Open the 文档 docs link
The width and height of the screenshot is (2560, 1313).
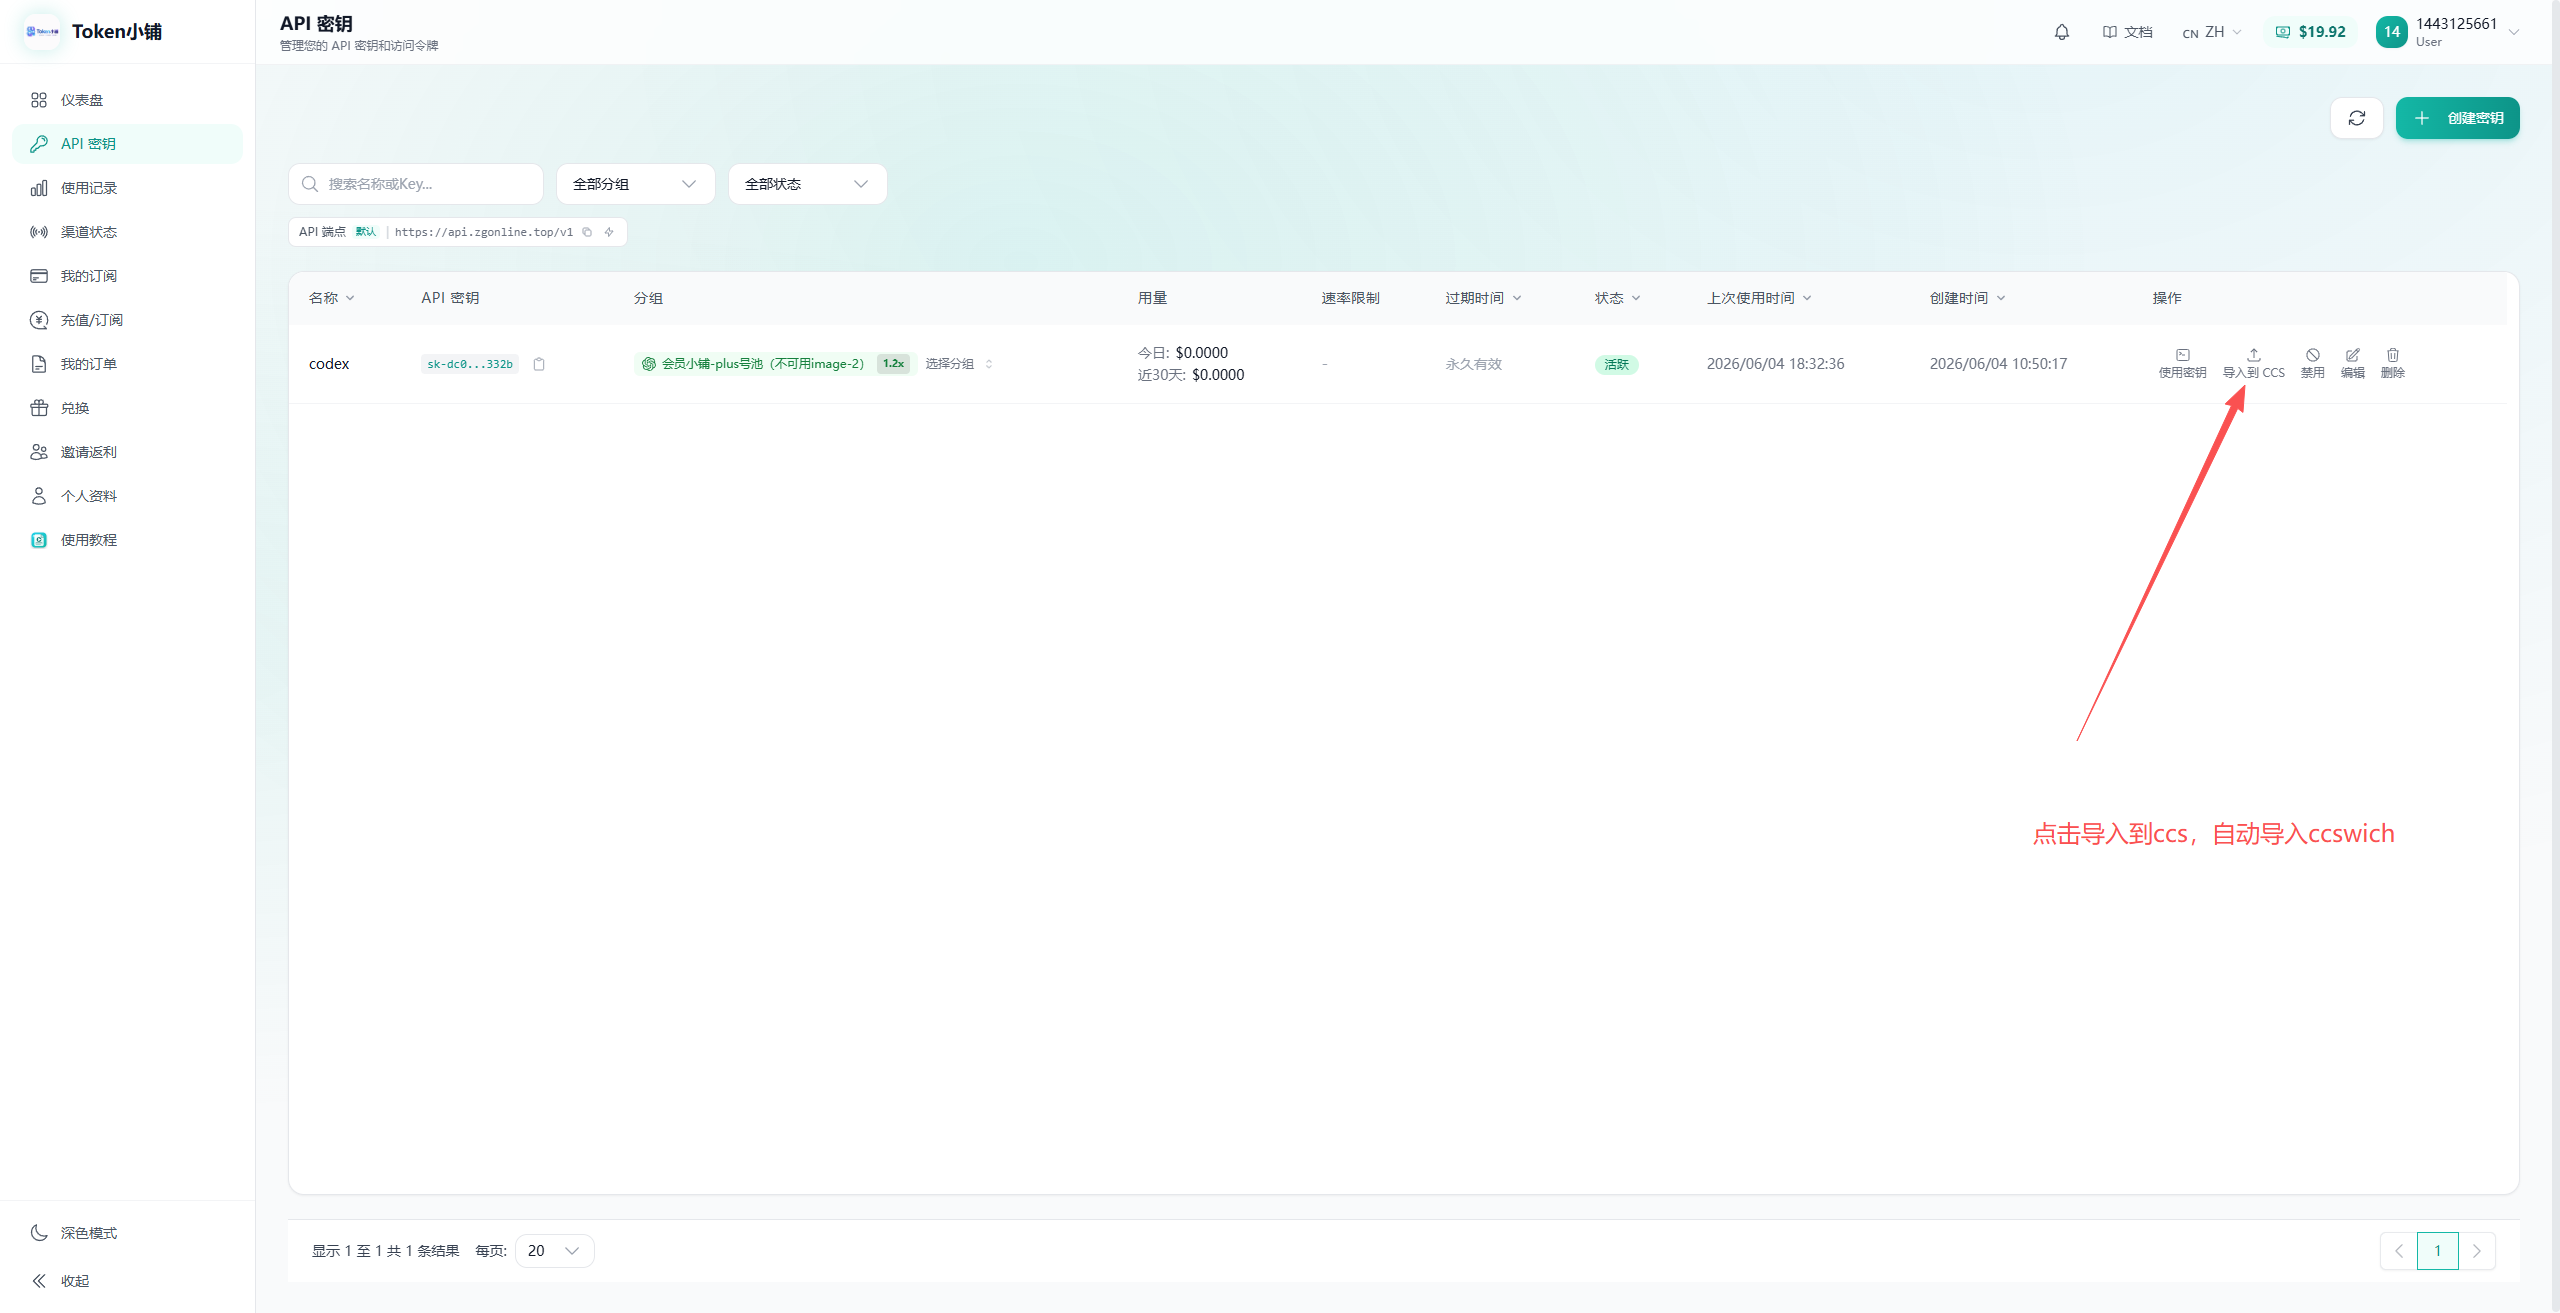[x=2128, y=32]
